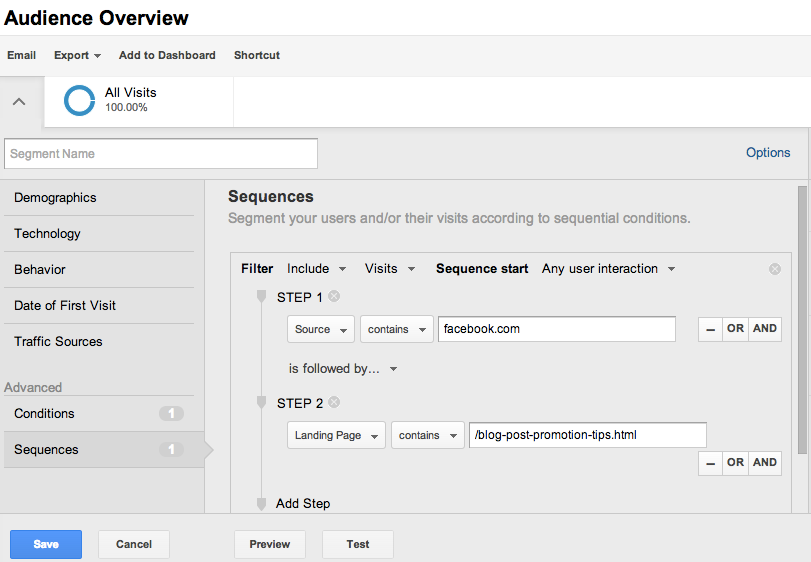
Task: Collapse the segment panel chevron
Action: (19, 101)
